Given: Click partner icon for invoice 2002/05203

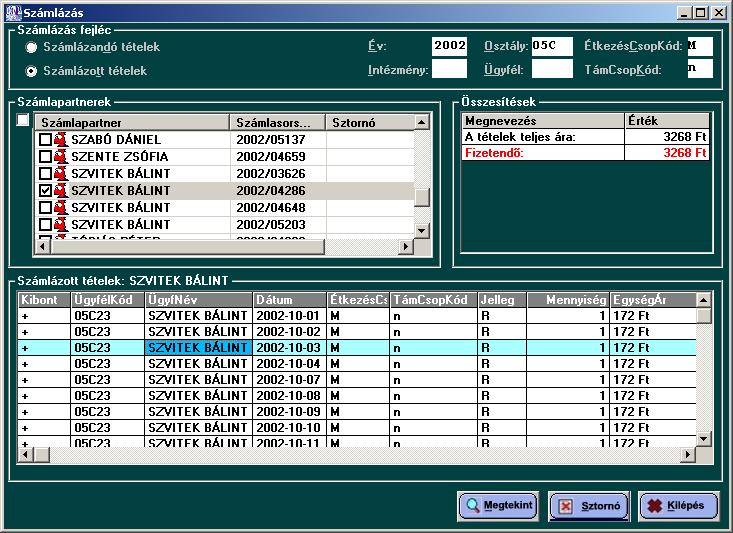Looking at the screenshot, I should [61, 225].
